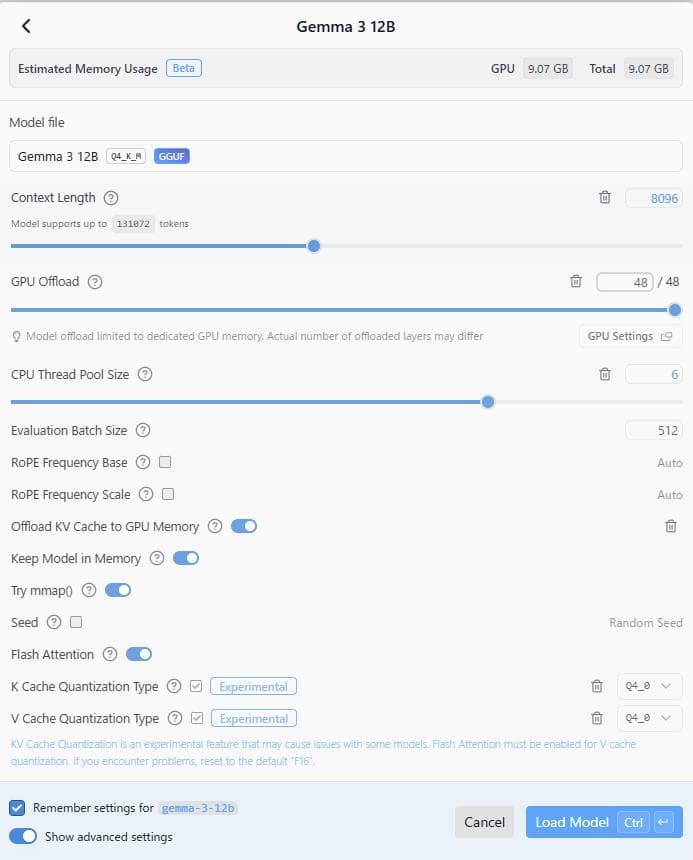Uncheck Remember settings for gemma-3-12b
The image size is (693, 860).
[x=17, y=808]
